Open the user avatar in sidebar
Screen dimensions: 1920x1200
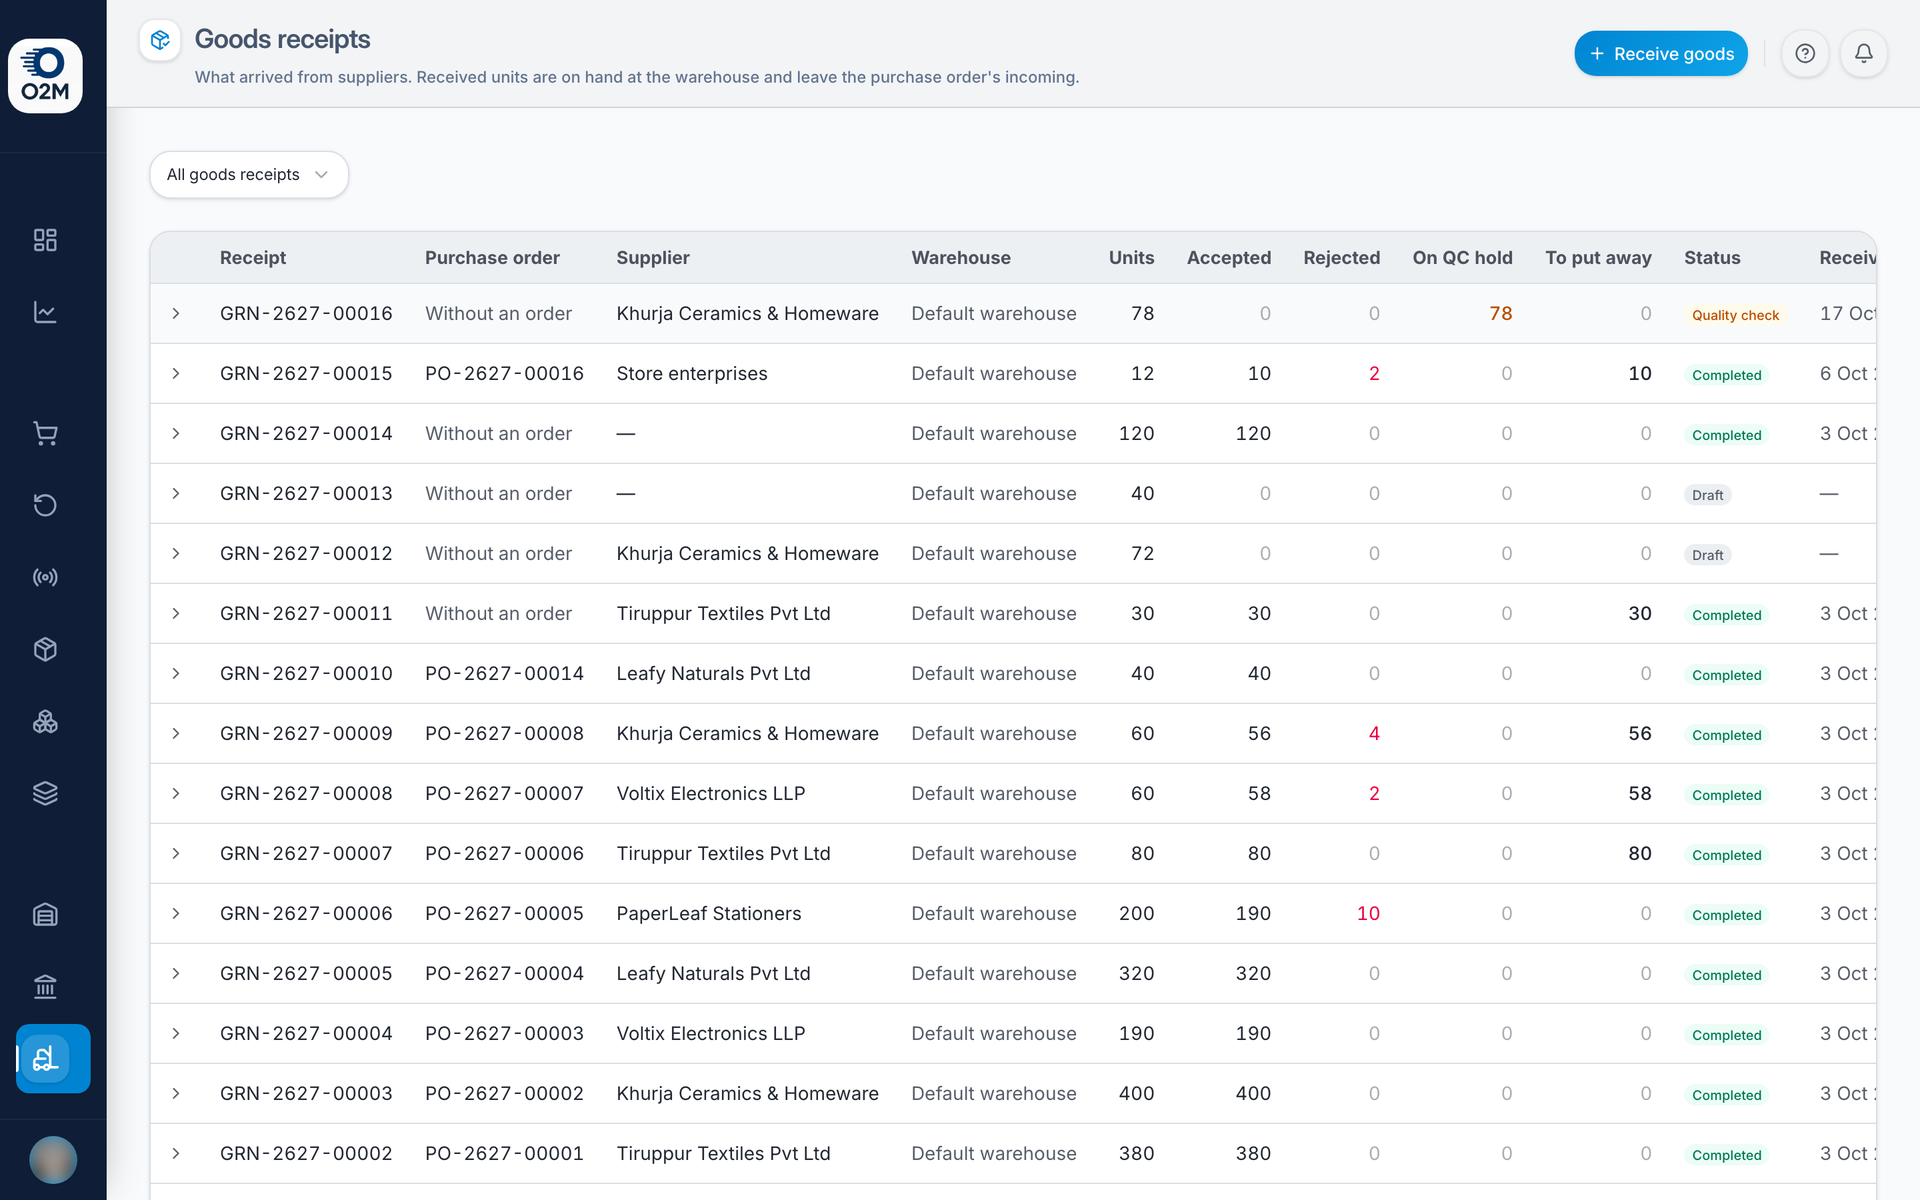coord(53,1160)
